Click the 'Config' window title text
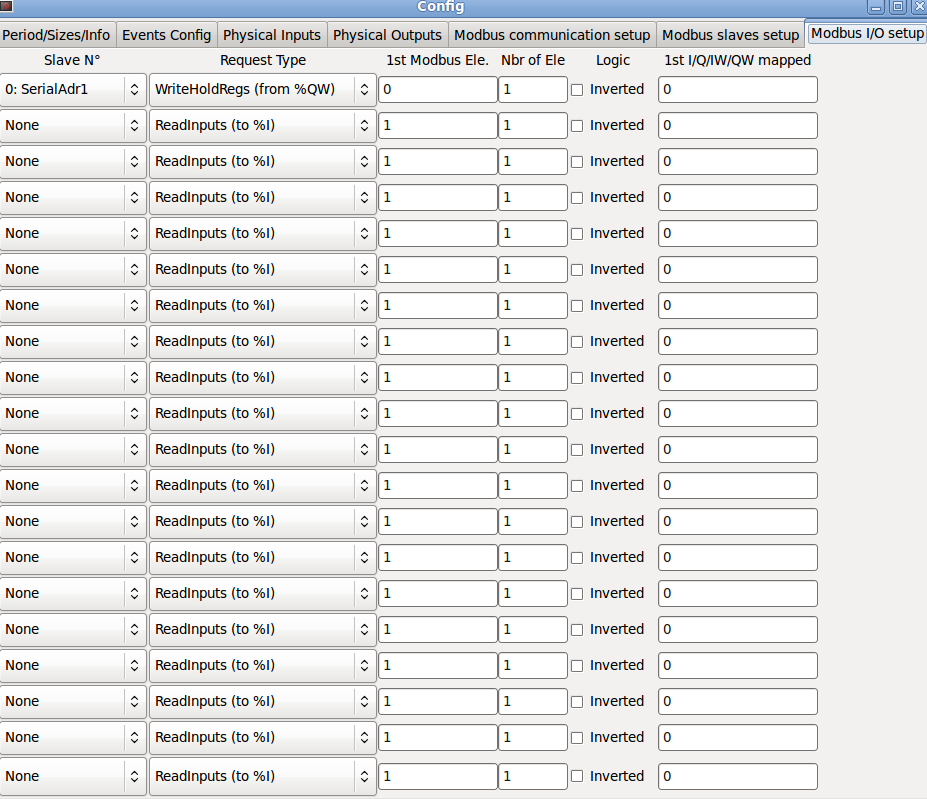Screen dimensions: 927x799 point(440,7)
